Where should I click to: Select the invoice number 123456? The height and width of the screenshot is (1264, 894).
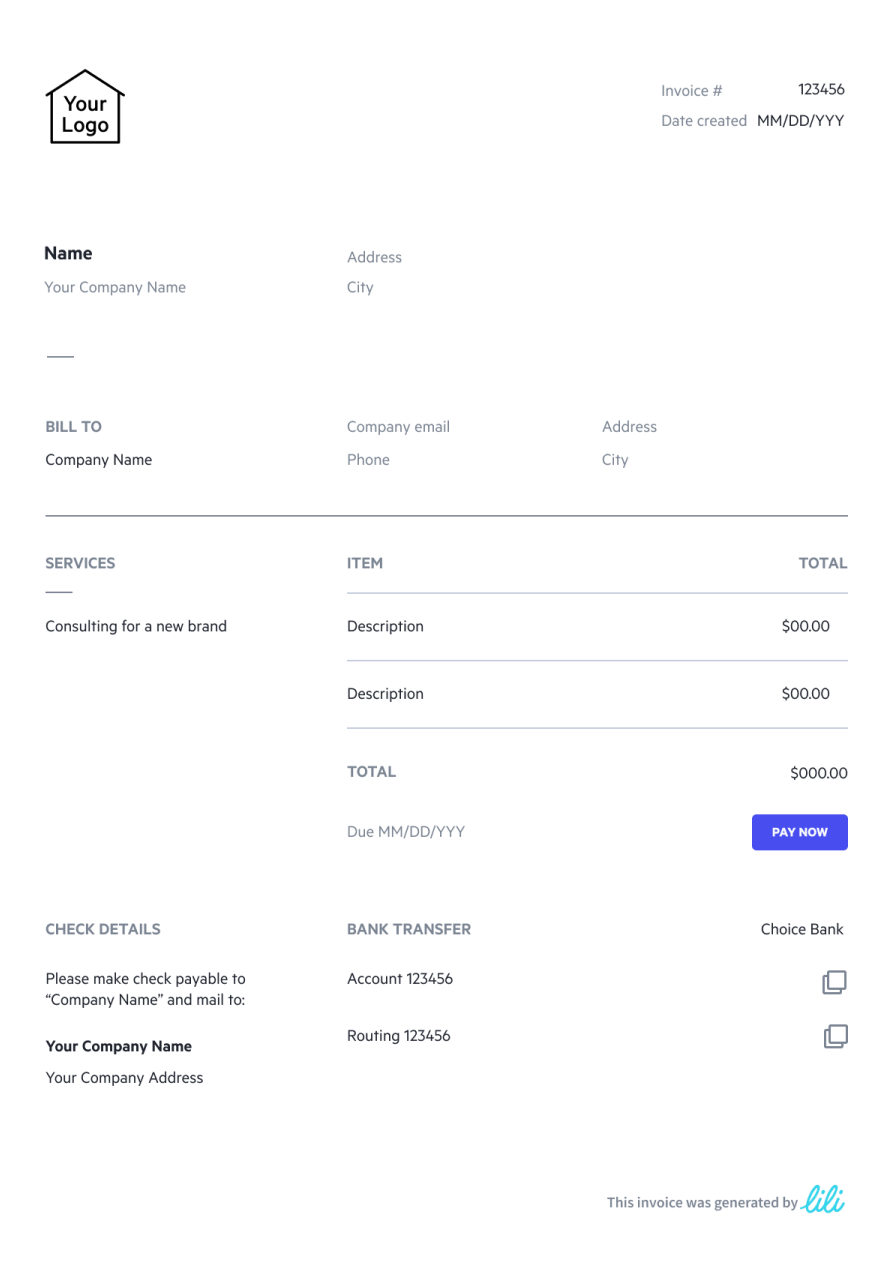pyautogui.click(x=821, y=89)
